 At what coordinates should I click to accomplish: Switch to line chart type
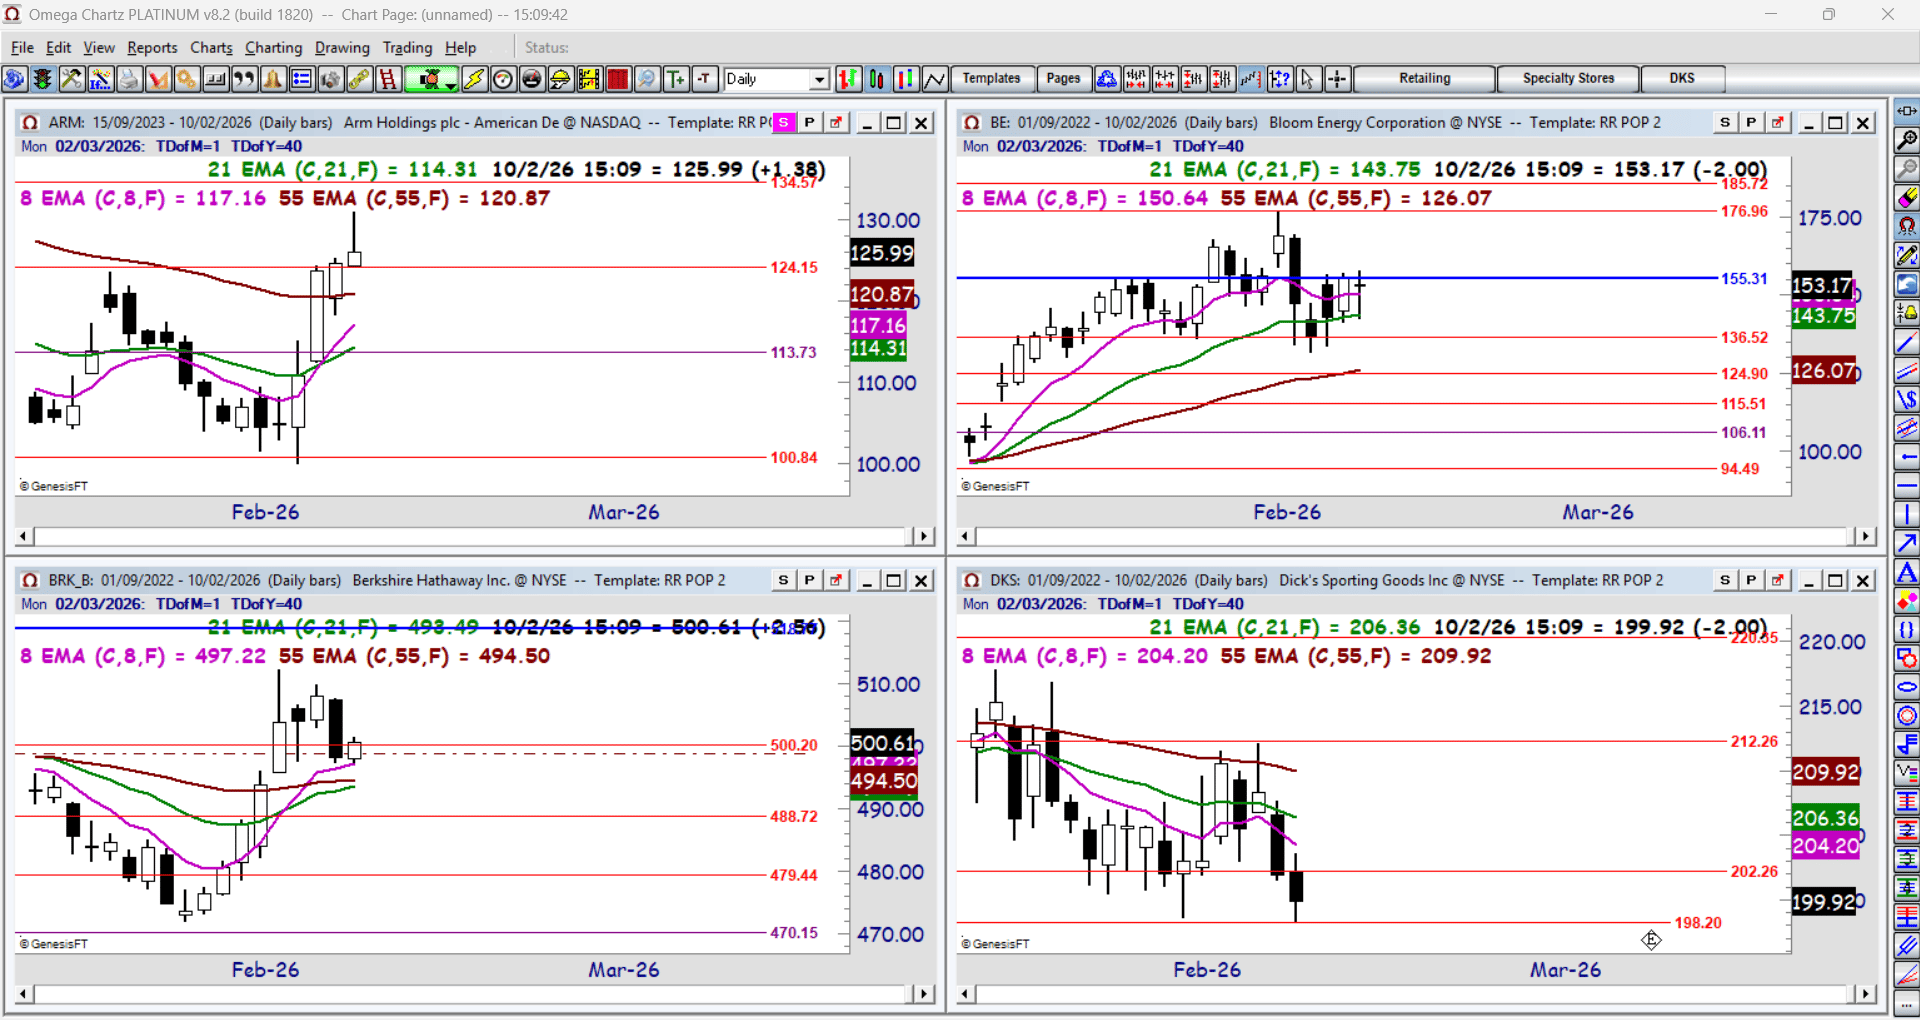935,79
